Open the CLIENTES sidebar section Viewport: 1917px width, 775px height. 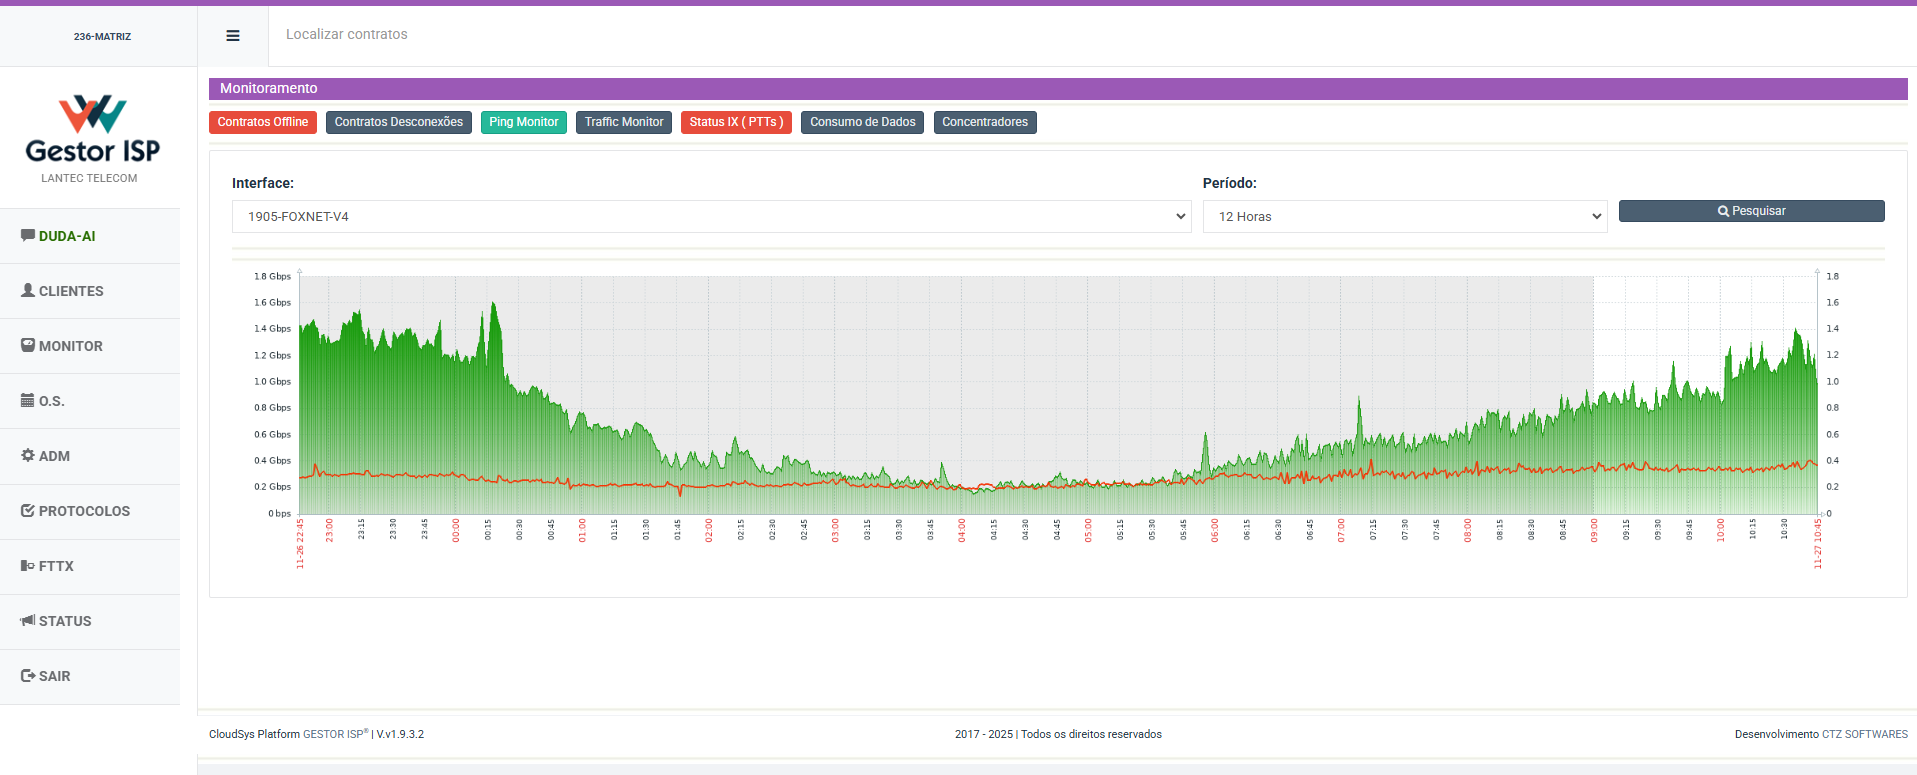[x=70, y=291]
